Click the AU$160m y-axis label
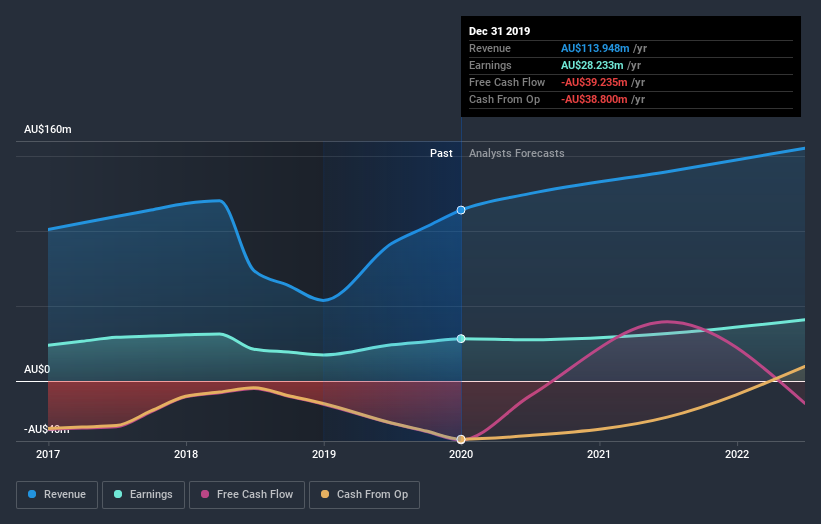Image resolution: width=821 pixels, height=524 pixels. click(48, 129)
